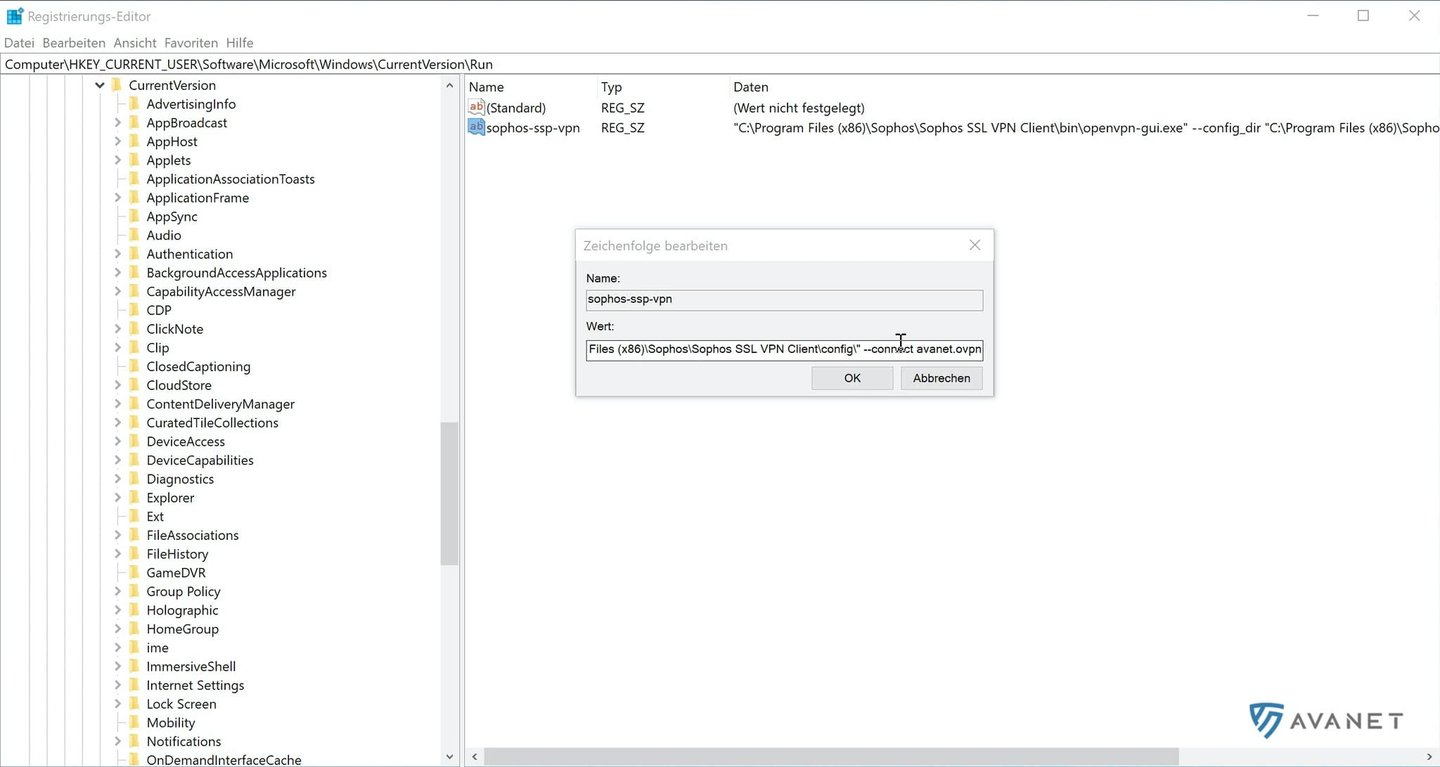The height and width of the screenshot is (767, 1440).
Task: Open the Hilfe menu
Action: pyautogui.click(x=240, y=43)
